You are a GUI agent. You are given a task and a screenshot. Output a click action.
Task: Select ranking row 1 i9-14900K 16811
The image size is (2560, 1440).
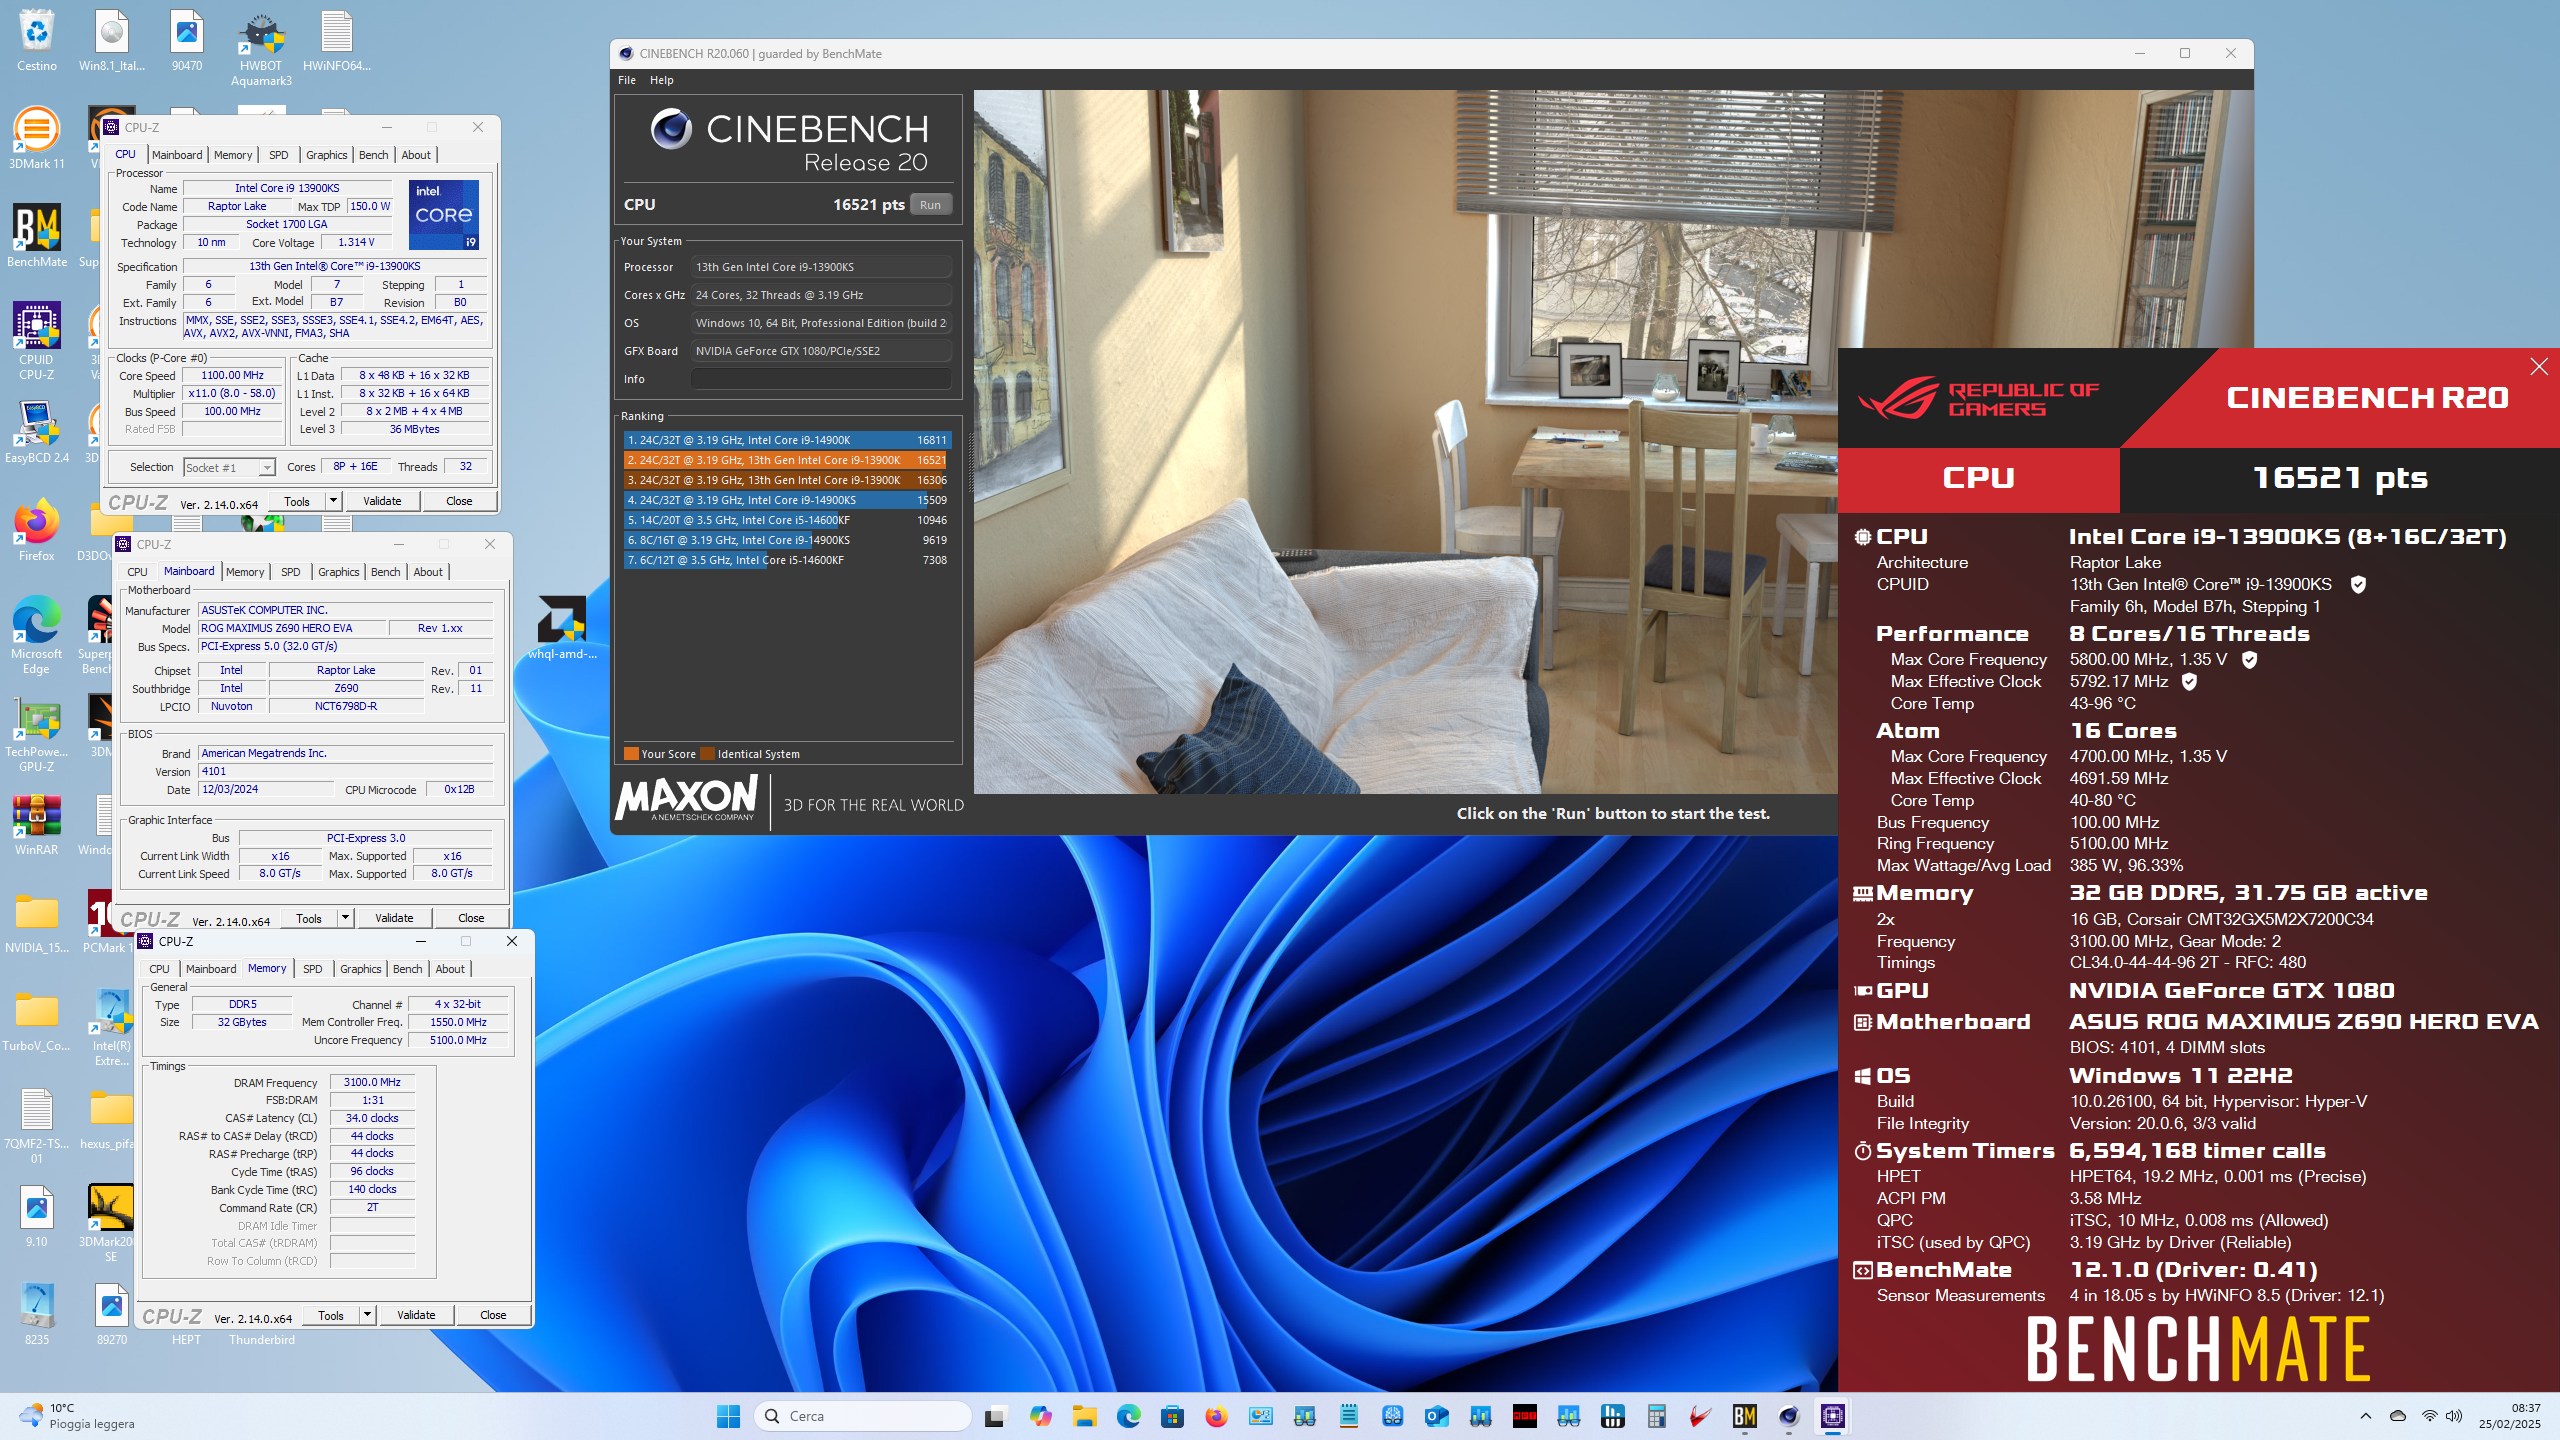(787, 440)
